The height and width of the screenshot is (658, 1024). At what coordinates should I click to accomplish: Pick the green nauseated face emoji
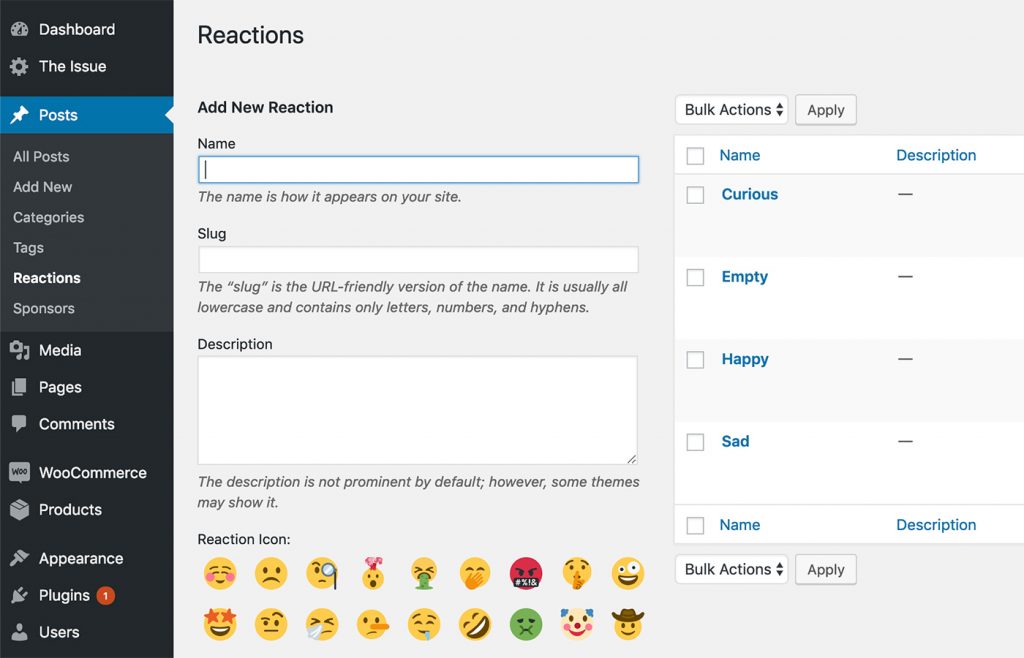[526, 625]
